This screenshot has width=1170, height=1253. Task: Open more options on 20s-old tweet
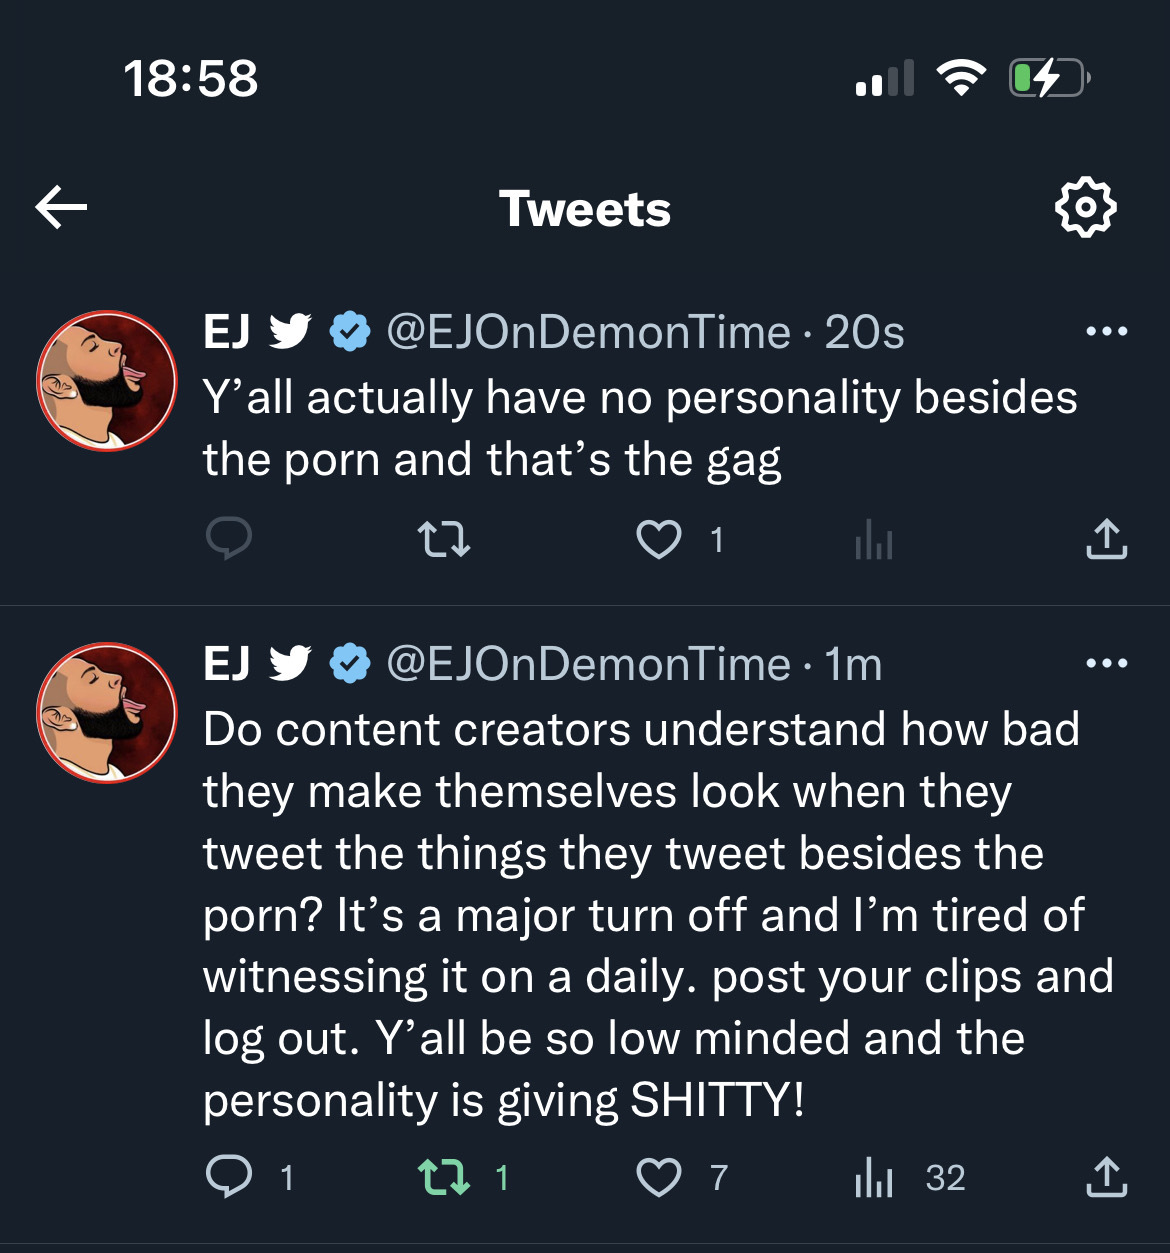click(1106, 331)
